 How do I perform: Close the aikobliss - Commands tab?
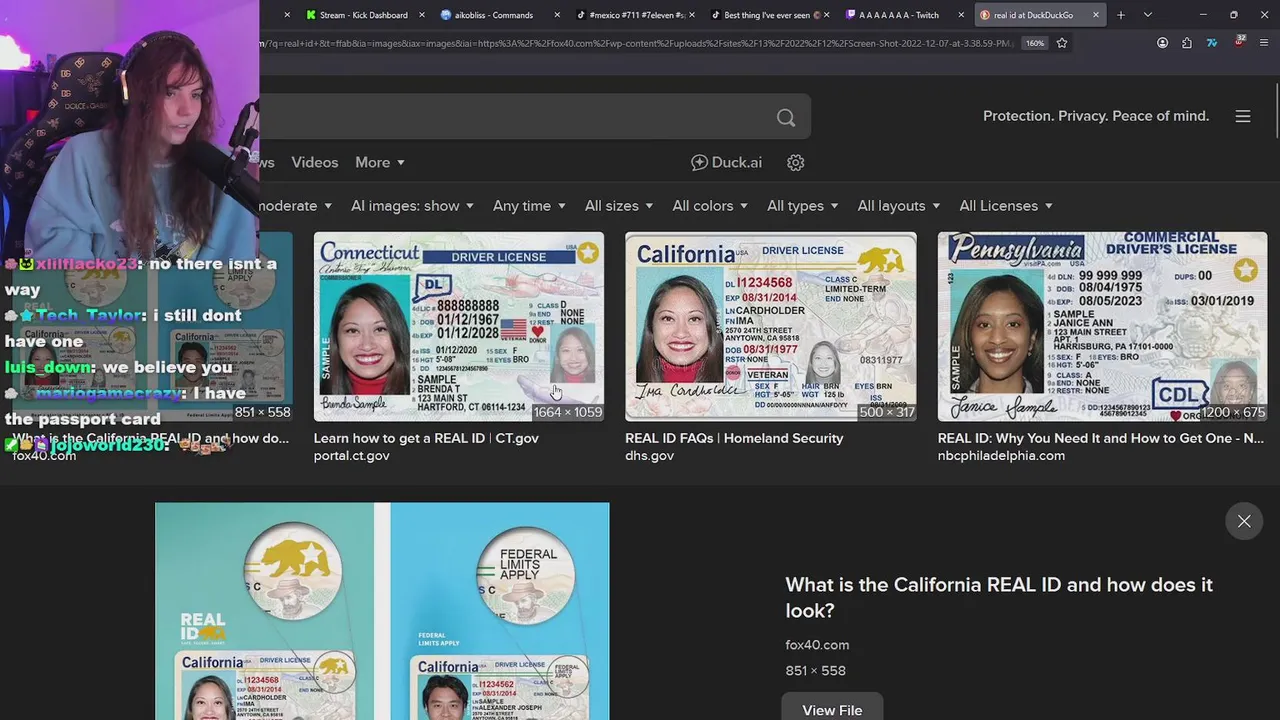click(x=557, y=15)
